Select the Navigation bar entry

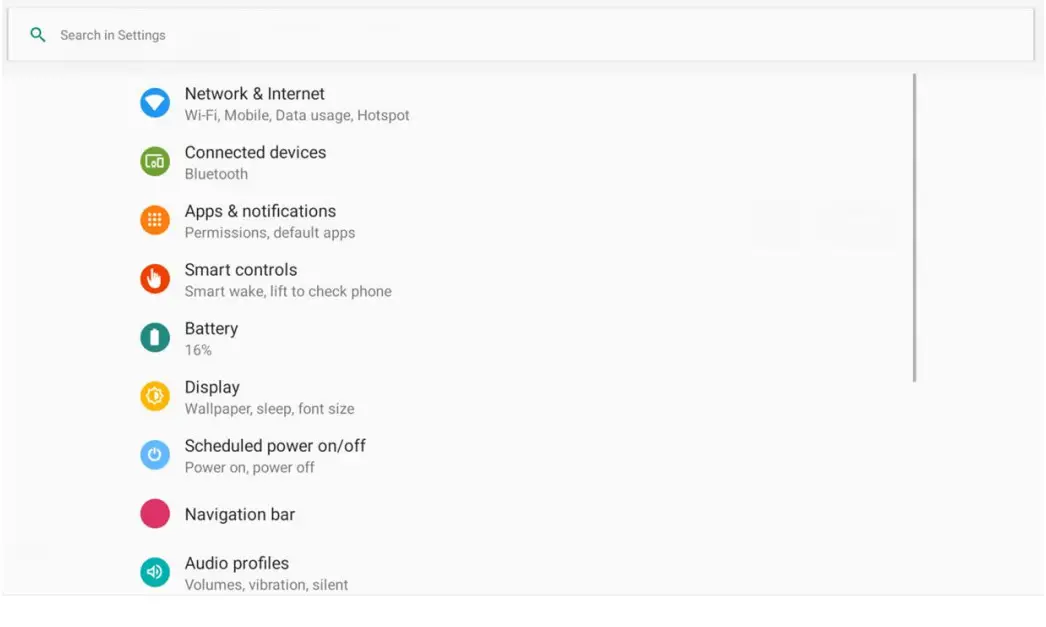240,515
